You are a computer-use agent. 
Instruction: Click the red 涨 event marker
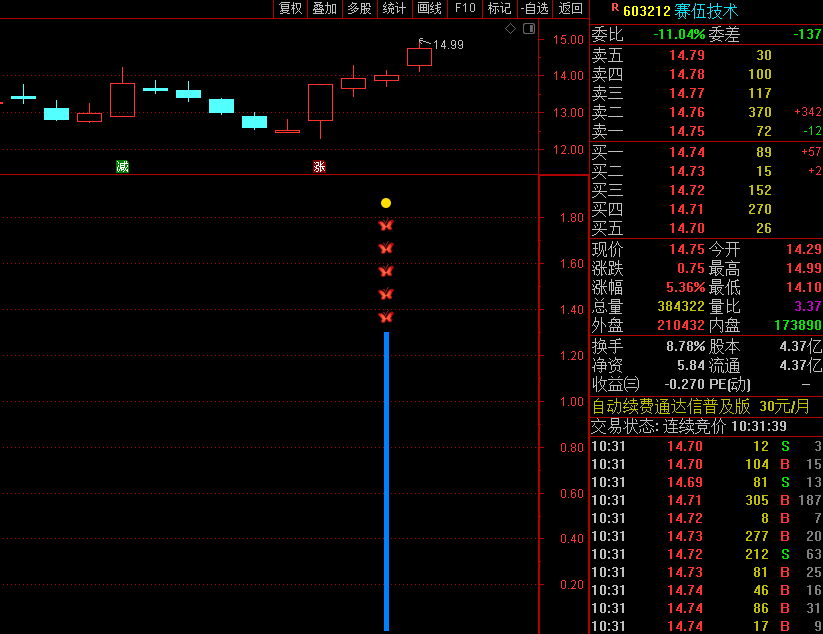[x=319, y=167]
